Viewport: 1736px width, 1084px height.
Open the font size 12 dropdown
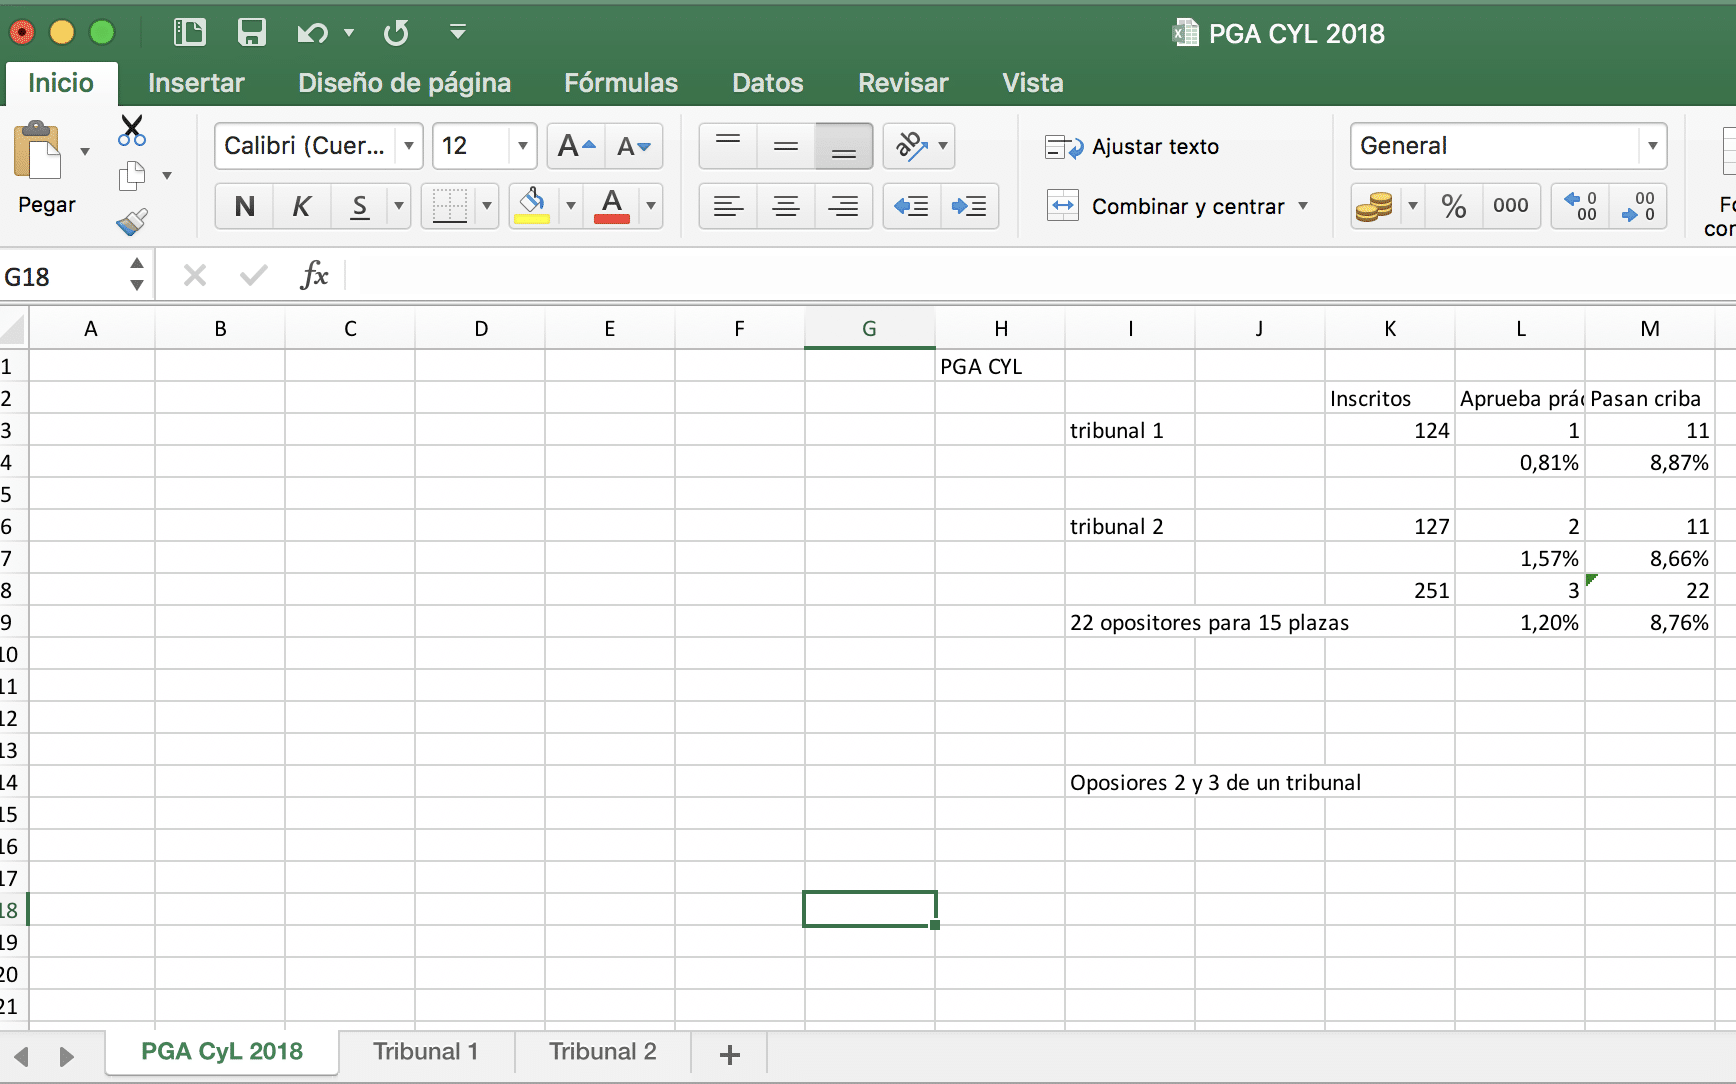click(522, 146)
